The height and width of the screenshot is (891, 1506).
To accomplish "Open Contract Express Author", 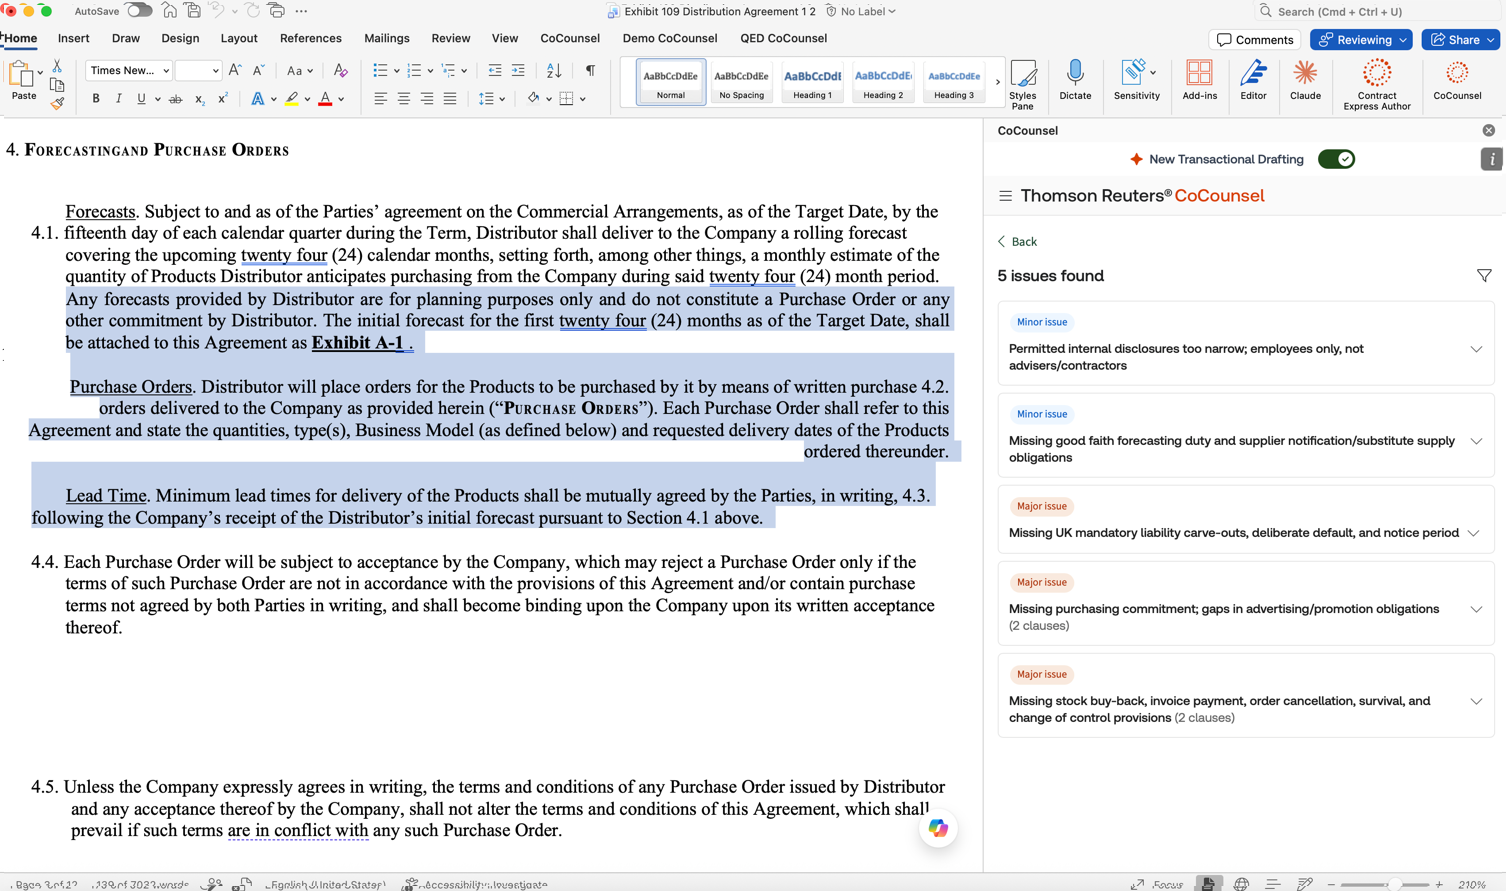I will click(x=1377, y=84).
